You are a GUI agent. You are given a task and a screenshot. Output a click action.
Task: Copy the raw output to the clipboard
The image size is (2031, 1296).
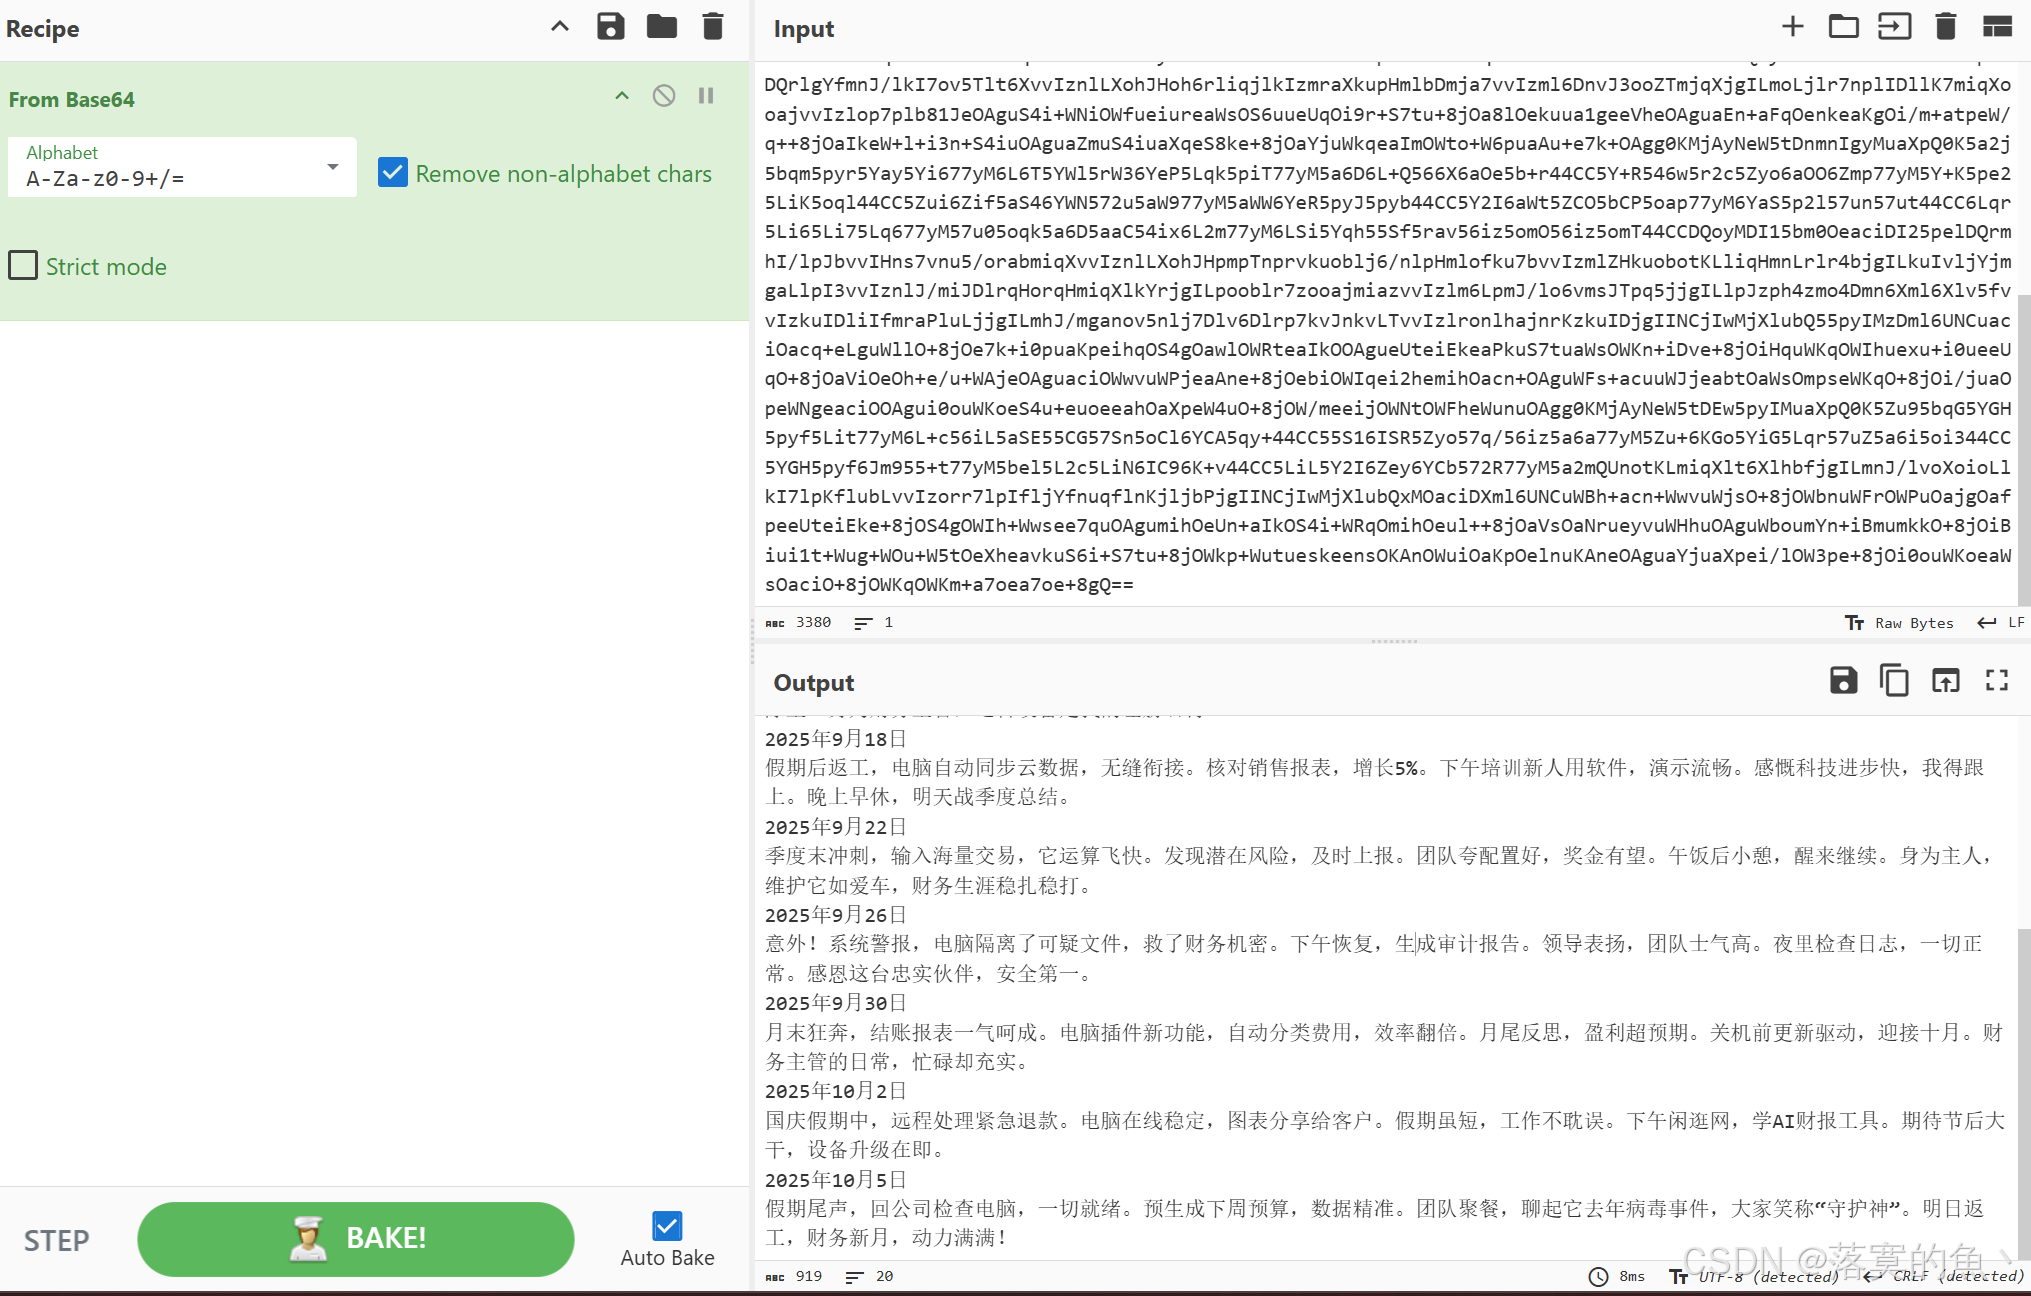click(x=1893, y=681)
